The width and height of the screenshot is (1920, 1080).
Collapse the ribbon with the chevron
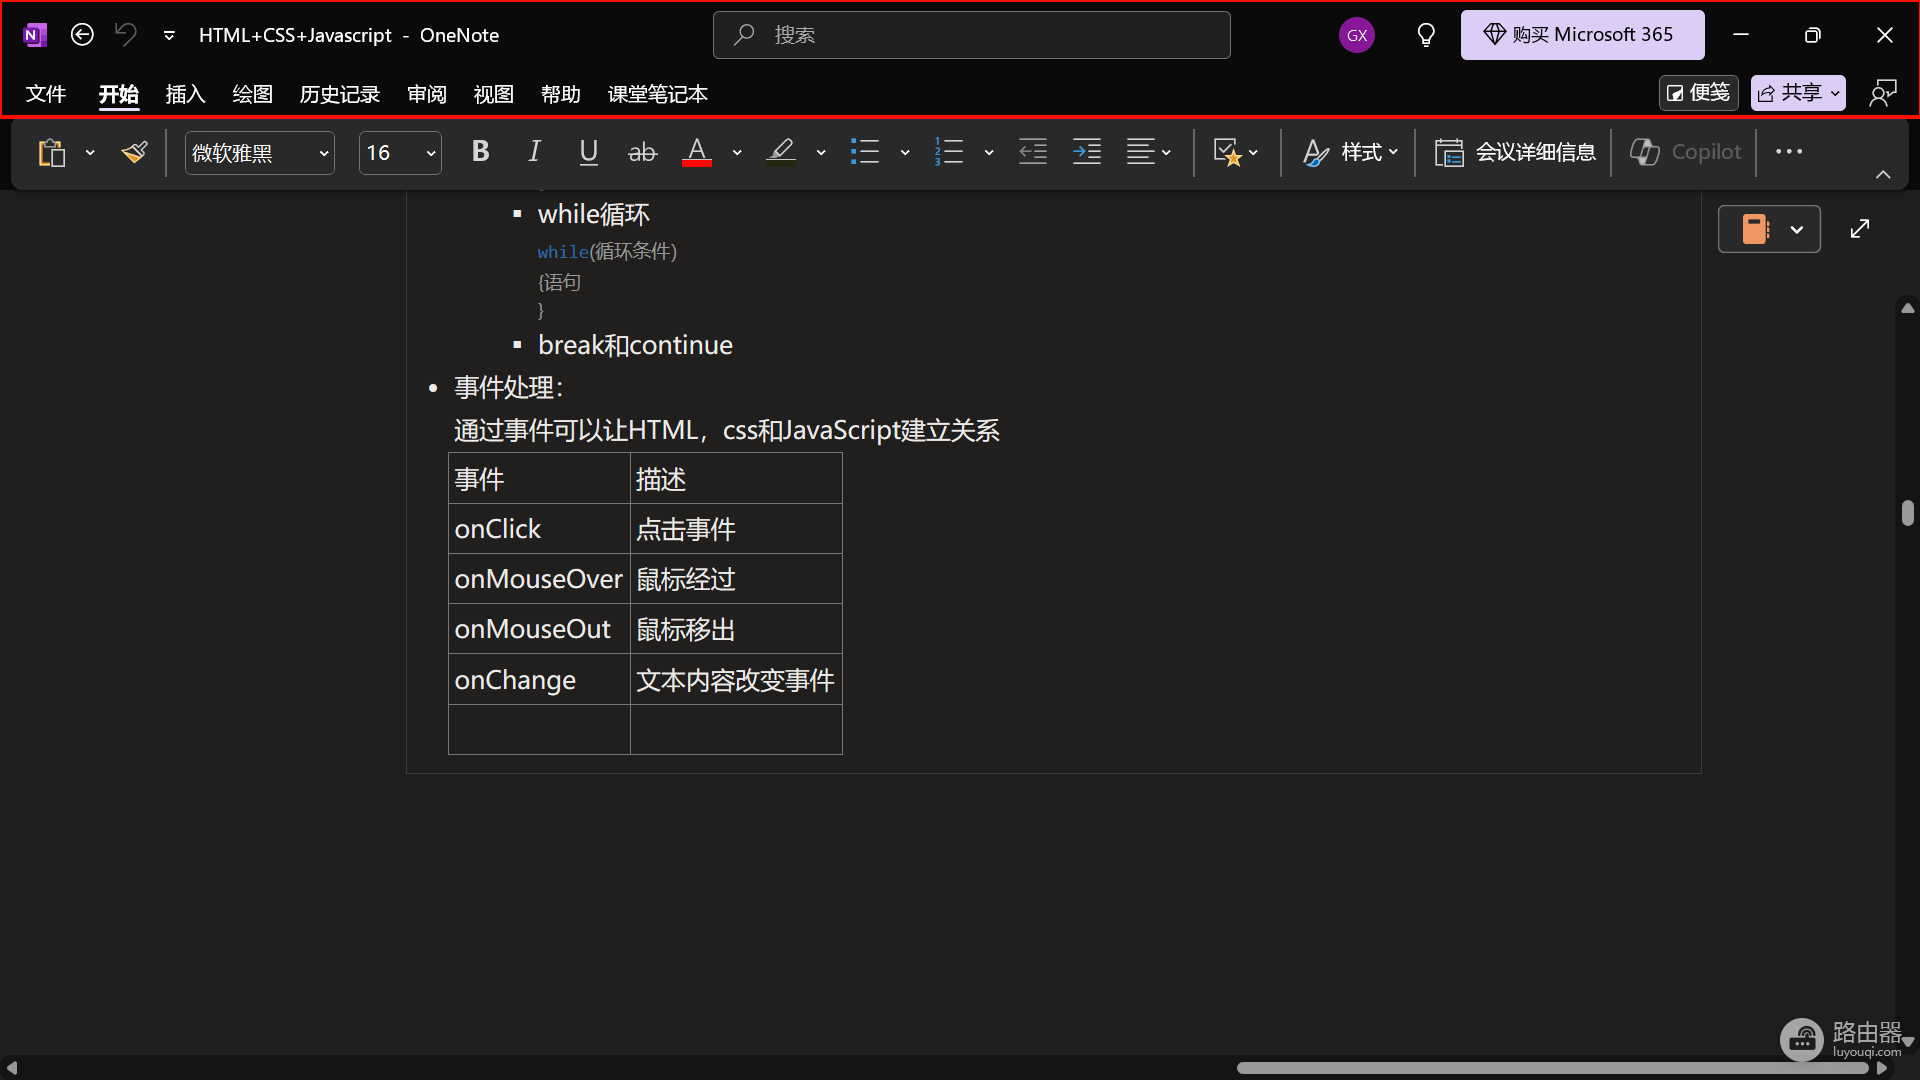[x=1883, y=175]
